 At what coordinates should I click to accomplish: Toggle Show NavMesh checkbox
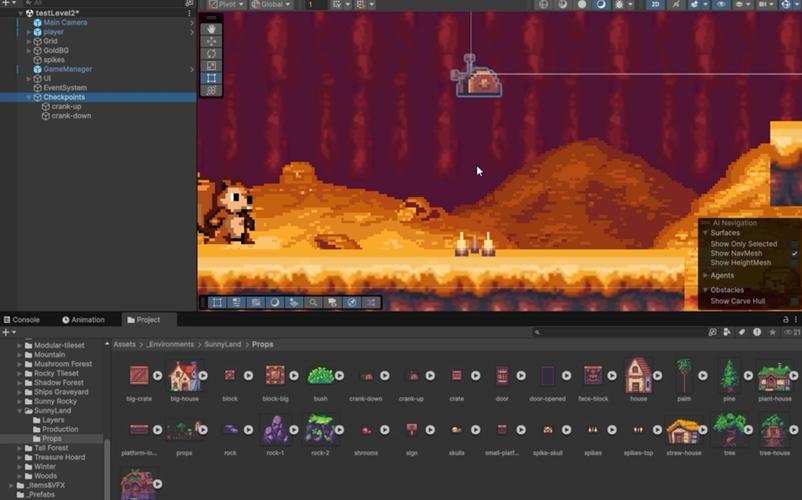pos(794,254)
